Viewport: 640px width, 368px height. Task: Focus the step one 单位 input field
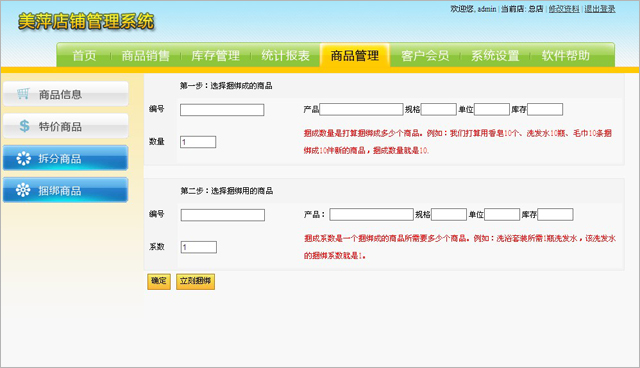pos(492,109)
